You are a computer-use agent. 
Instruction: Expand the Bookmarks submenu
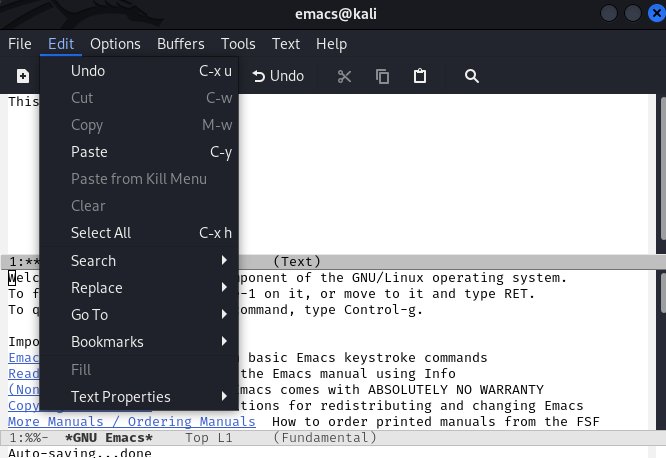(139, 342)
